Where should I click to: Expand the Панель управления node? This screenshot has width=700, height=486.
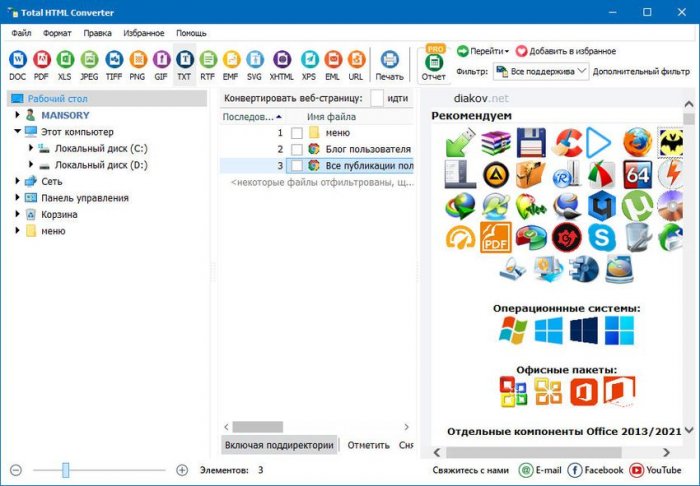[x=17, y=198]
